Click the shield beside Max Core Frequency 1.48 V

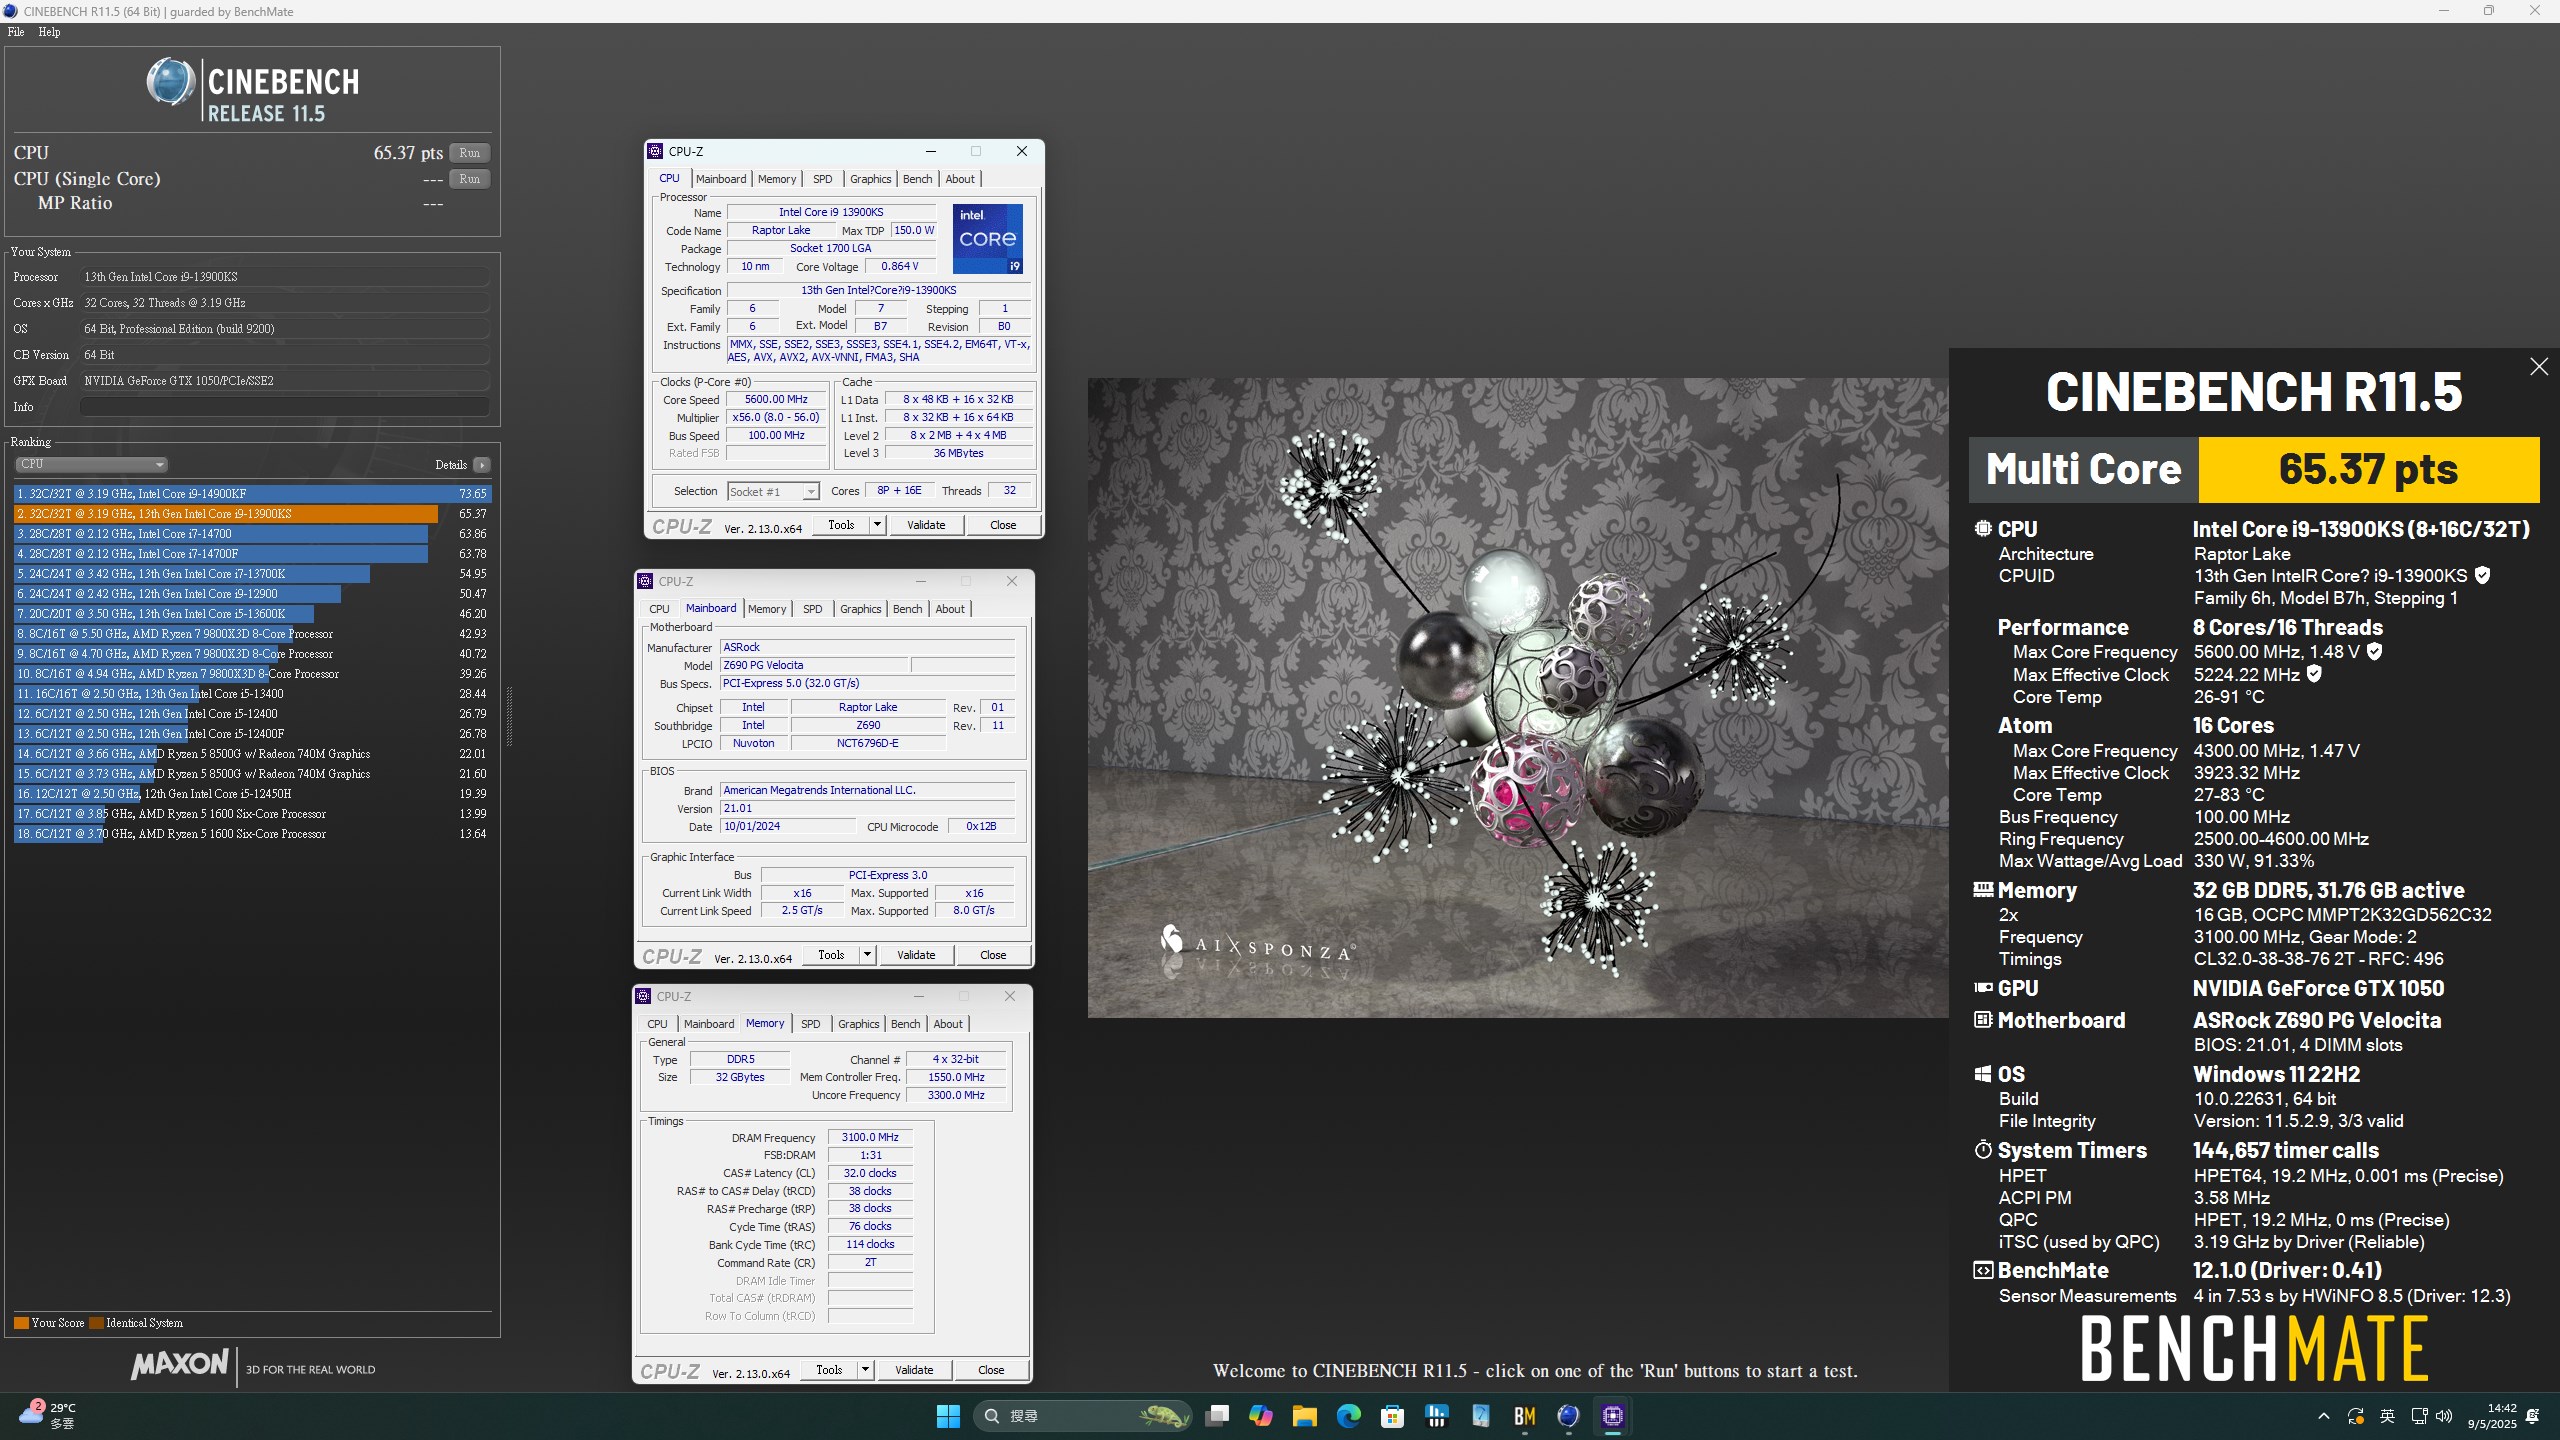point(2375,651)
